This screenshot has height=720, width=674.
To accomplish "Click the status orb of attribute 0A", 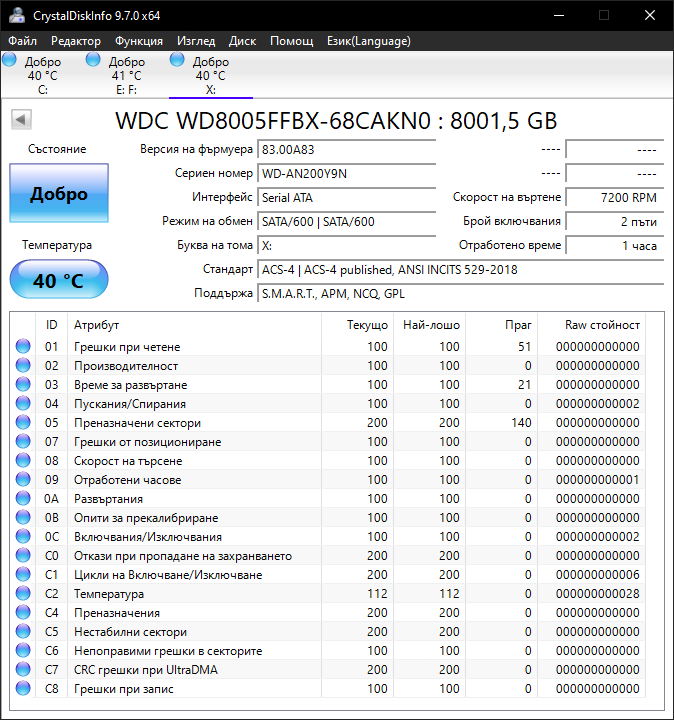I will pos(23,498).
